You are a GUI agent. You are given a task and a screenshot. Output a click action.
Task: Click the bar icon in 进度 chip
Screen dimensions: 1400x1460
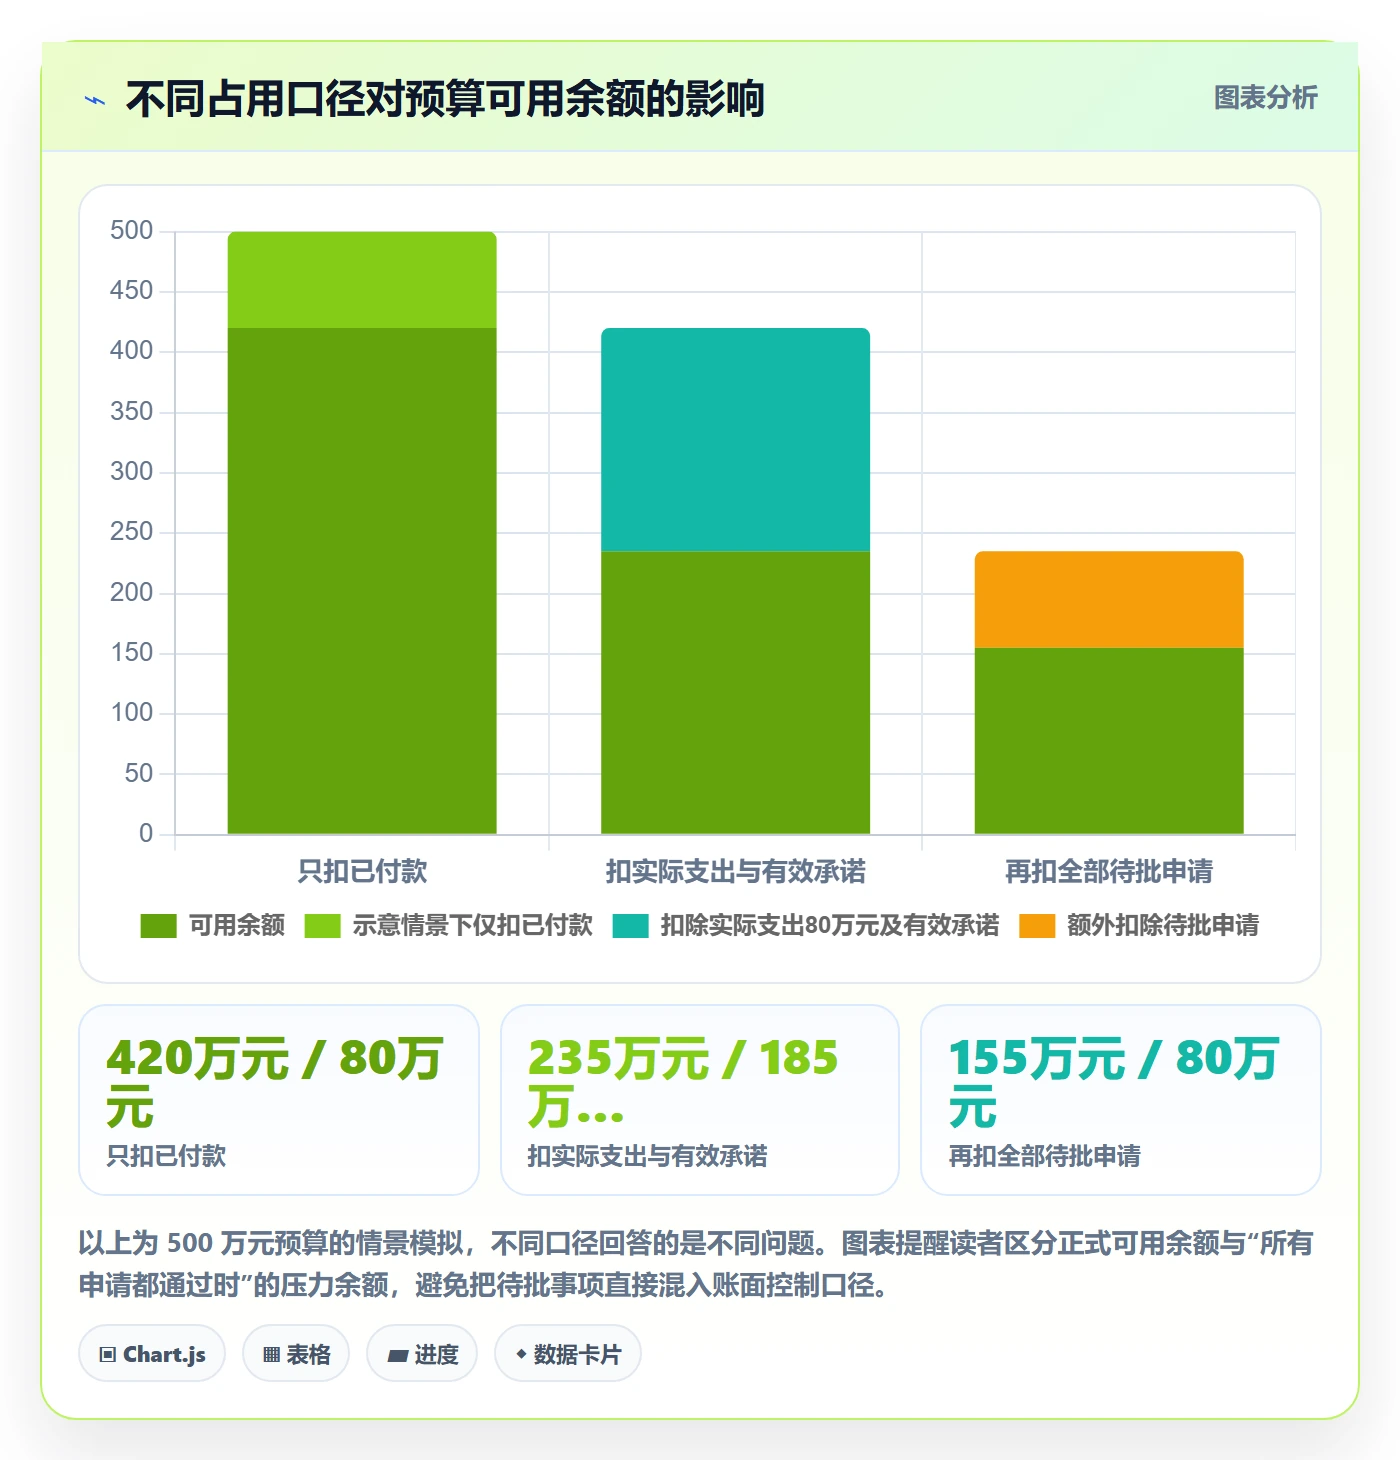pos(398,1356)
